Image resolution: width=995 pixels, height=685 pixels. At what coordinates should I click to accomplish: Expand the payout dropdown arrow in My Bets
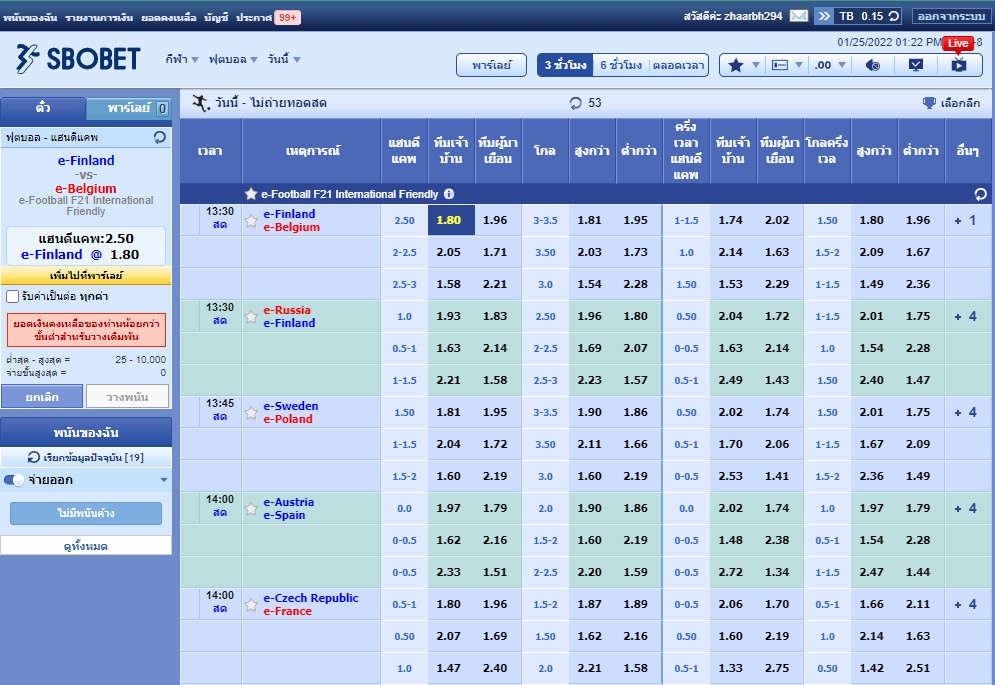coord(164,480)
